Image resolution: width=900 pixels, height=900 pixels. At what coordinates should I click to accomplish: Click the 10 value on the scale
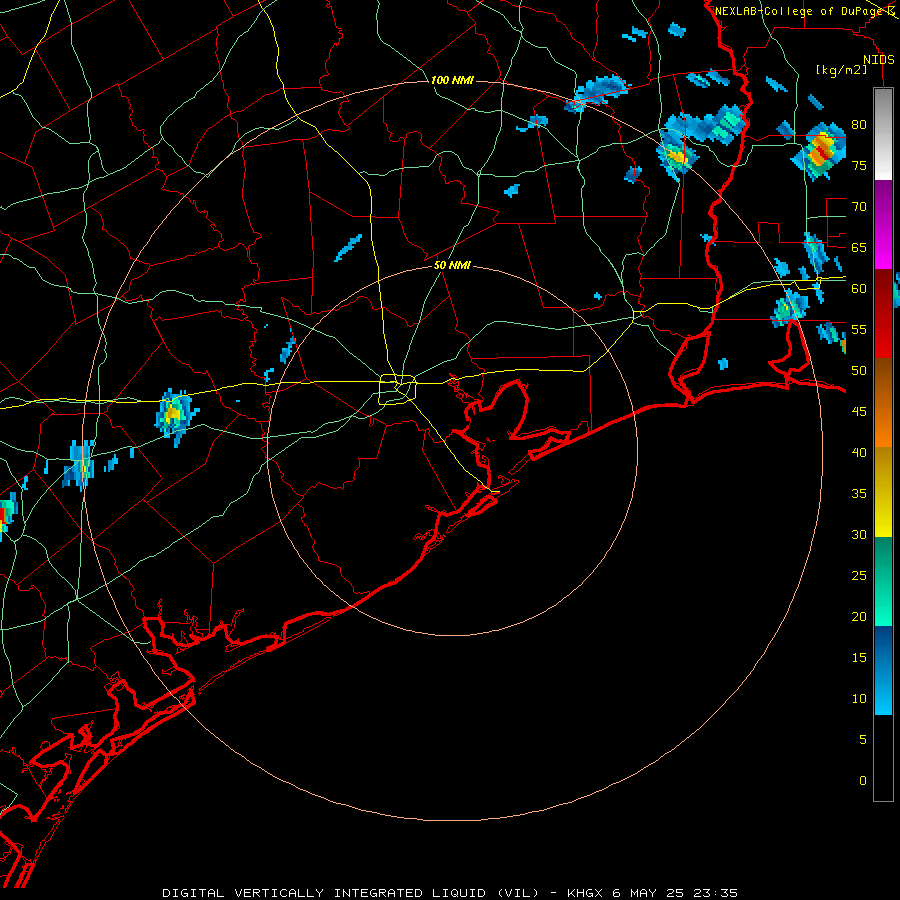pyautogui.click(x=859, y=699)
